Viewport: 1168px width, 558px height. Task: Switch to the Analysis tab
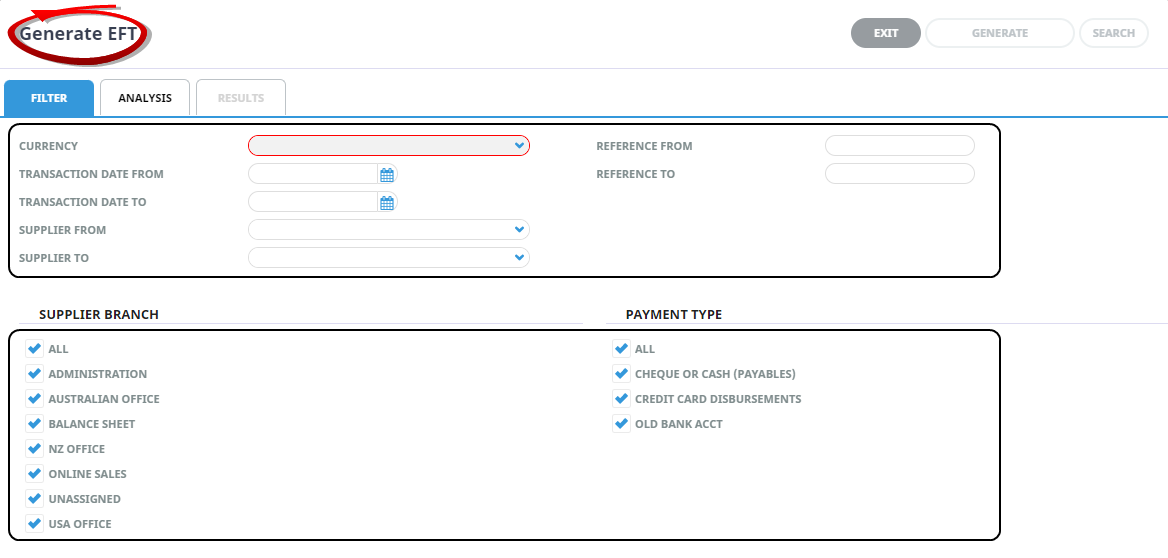pyautogui.click(x=145, y=98)
